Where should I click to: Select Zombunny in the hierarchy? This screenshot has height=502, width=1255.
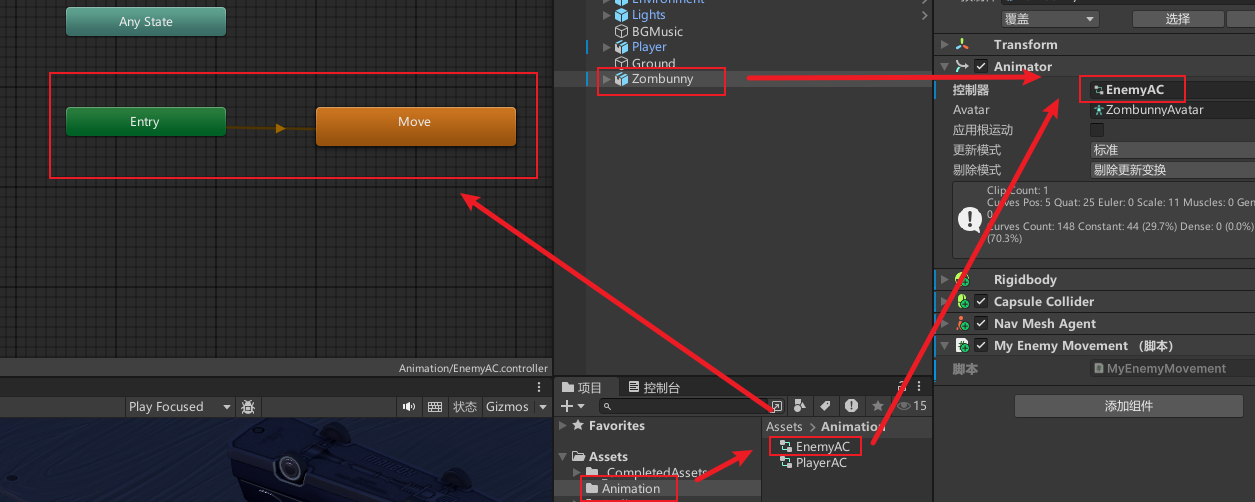(x=662, y=79)
